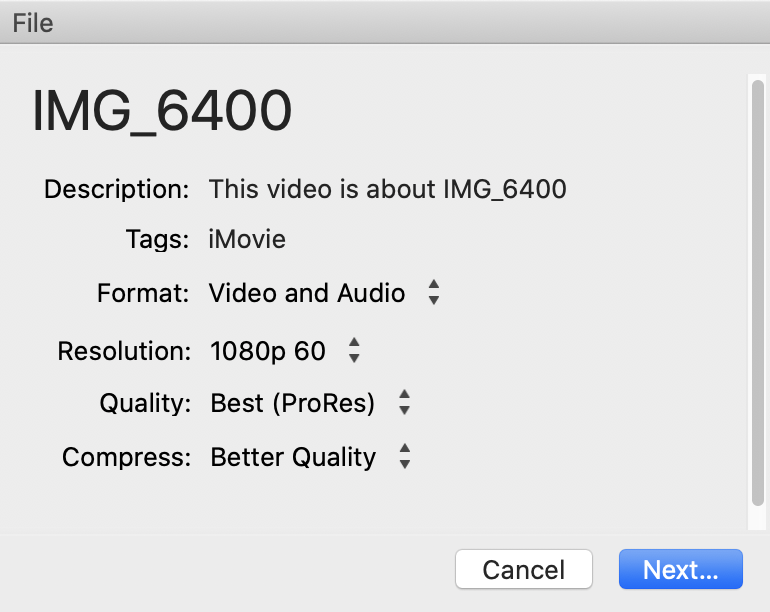Edit the description 'This video is about IMG_6400'
The width and height of the screenshot is (770, 612).
(x=387, y=188)
